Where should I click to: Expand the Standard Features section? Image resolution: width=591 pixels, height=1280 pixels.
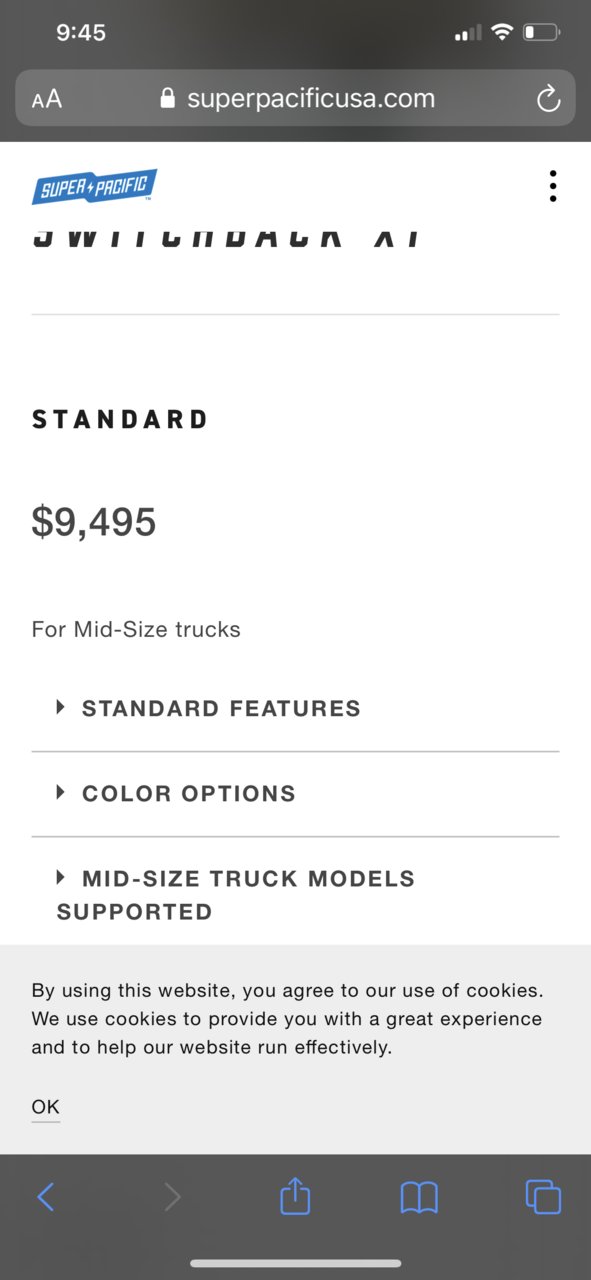(295, 709)
